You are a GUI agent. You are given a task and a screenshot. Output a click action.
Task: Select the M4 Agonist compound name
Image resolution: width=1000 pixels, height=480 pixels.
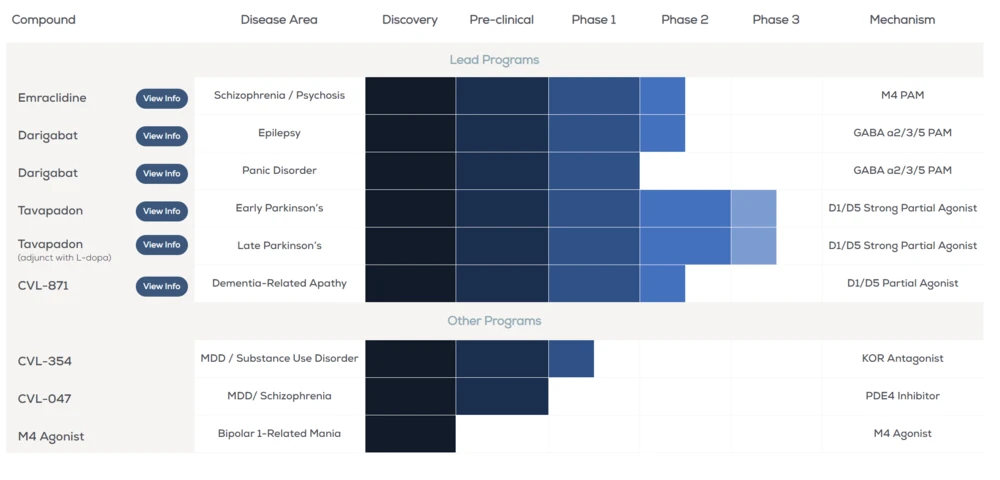[x=51, y=436]
